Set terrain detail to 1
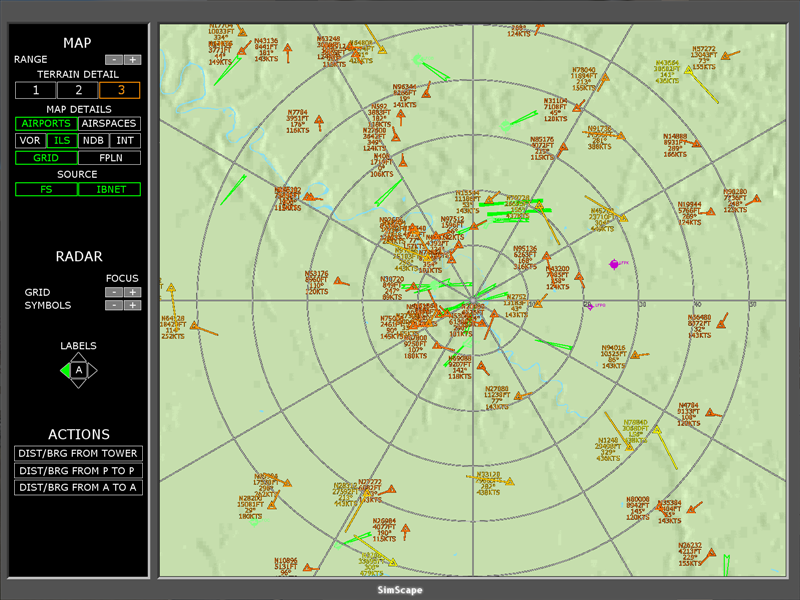Screen dimensions: 800x600 (36, 90)
